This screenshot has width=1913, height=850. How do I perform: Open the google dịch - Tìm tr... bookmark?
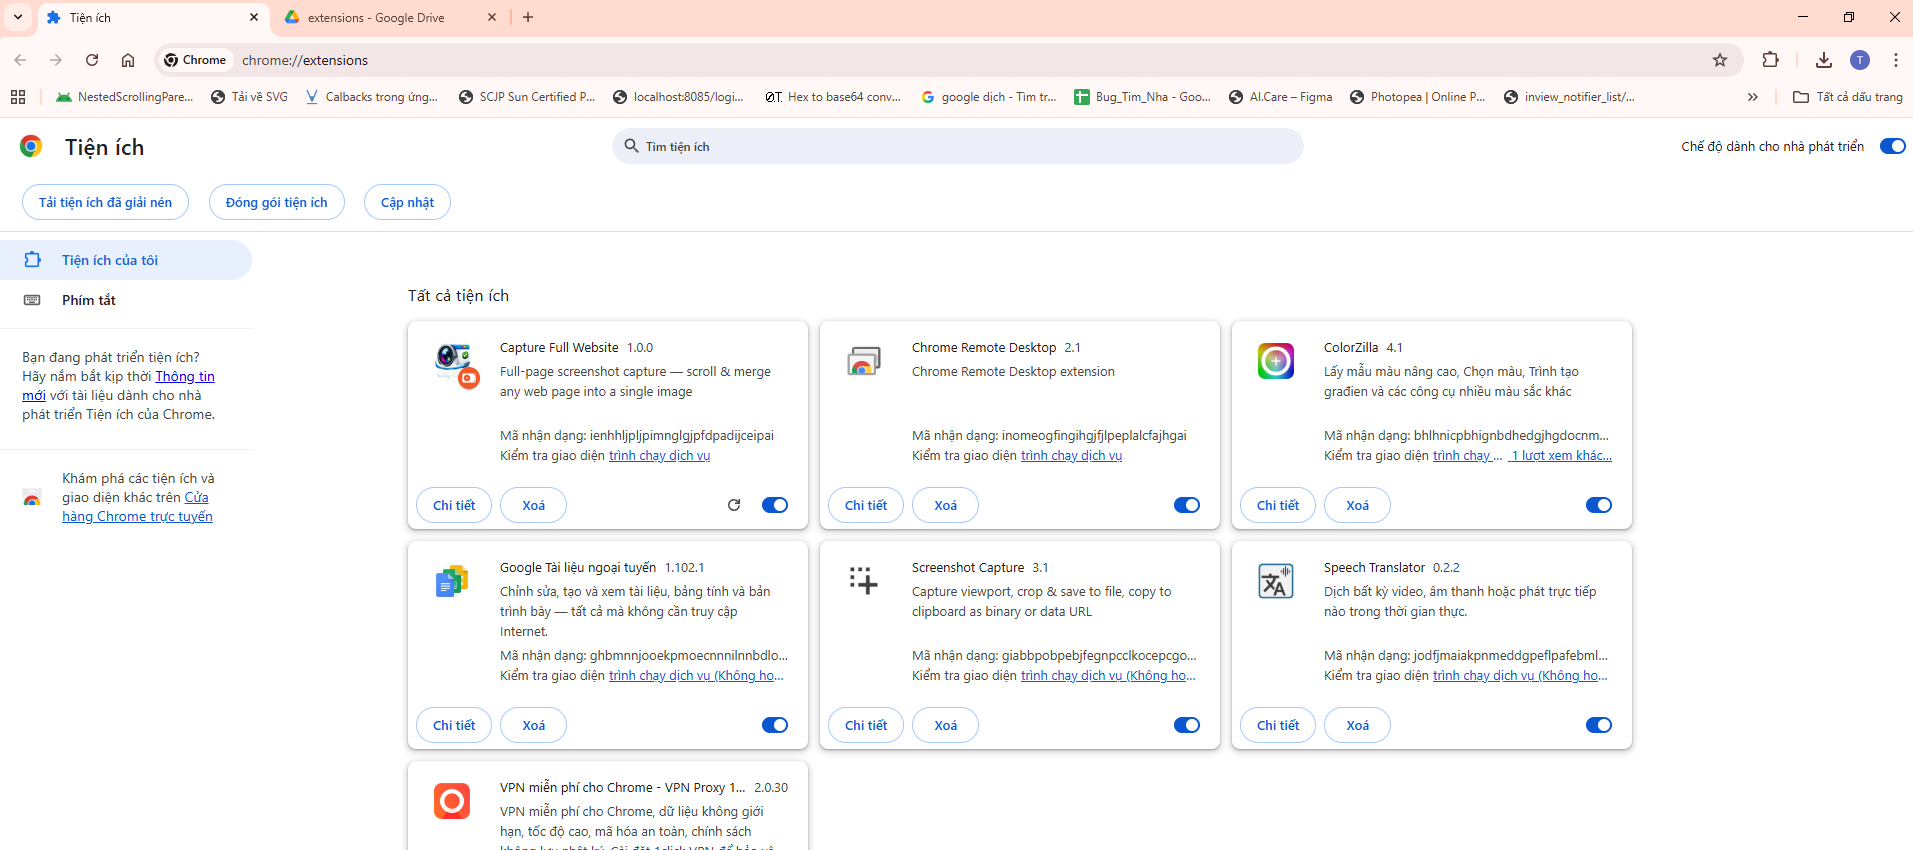click(x=989, y=97)
